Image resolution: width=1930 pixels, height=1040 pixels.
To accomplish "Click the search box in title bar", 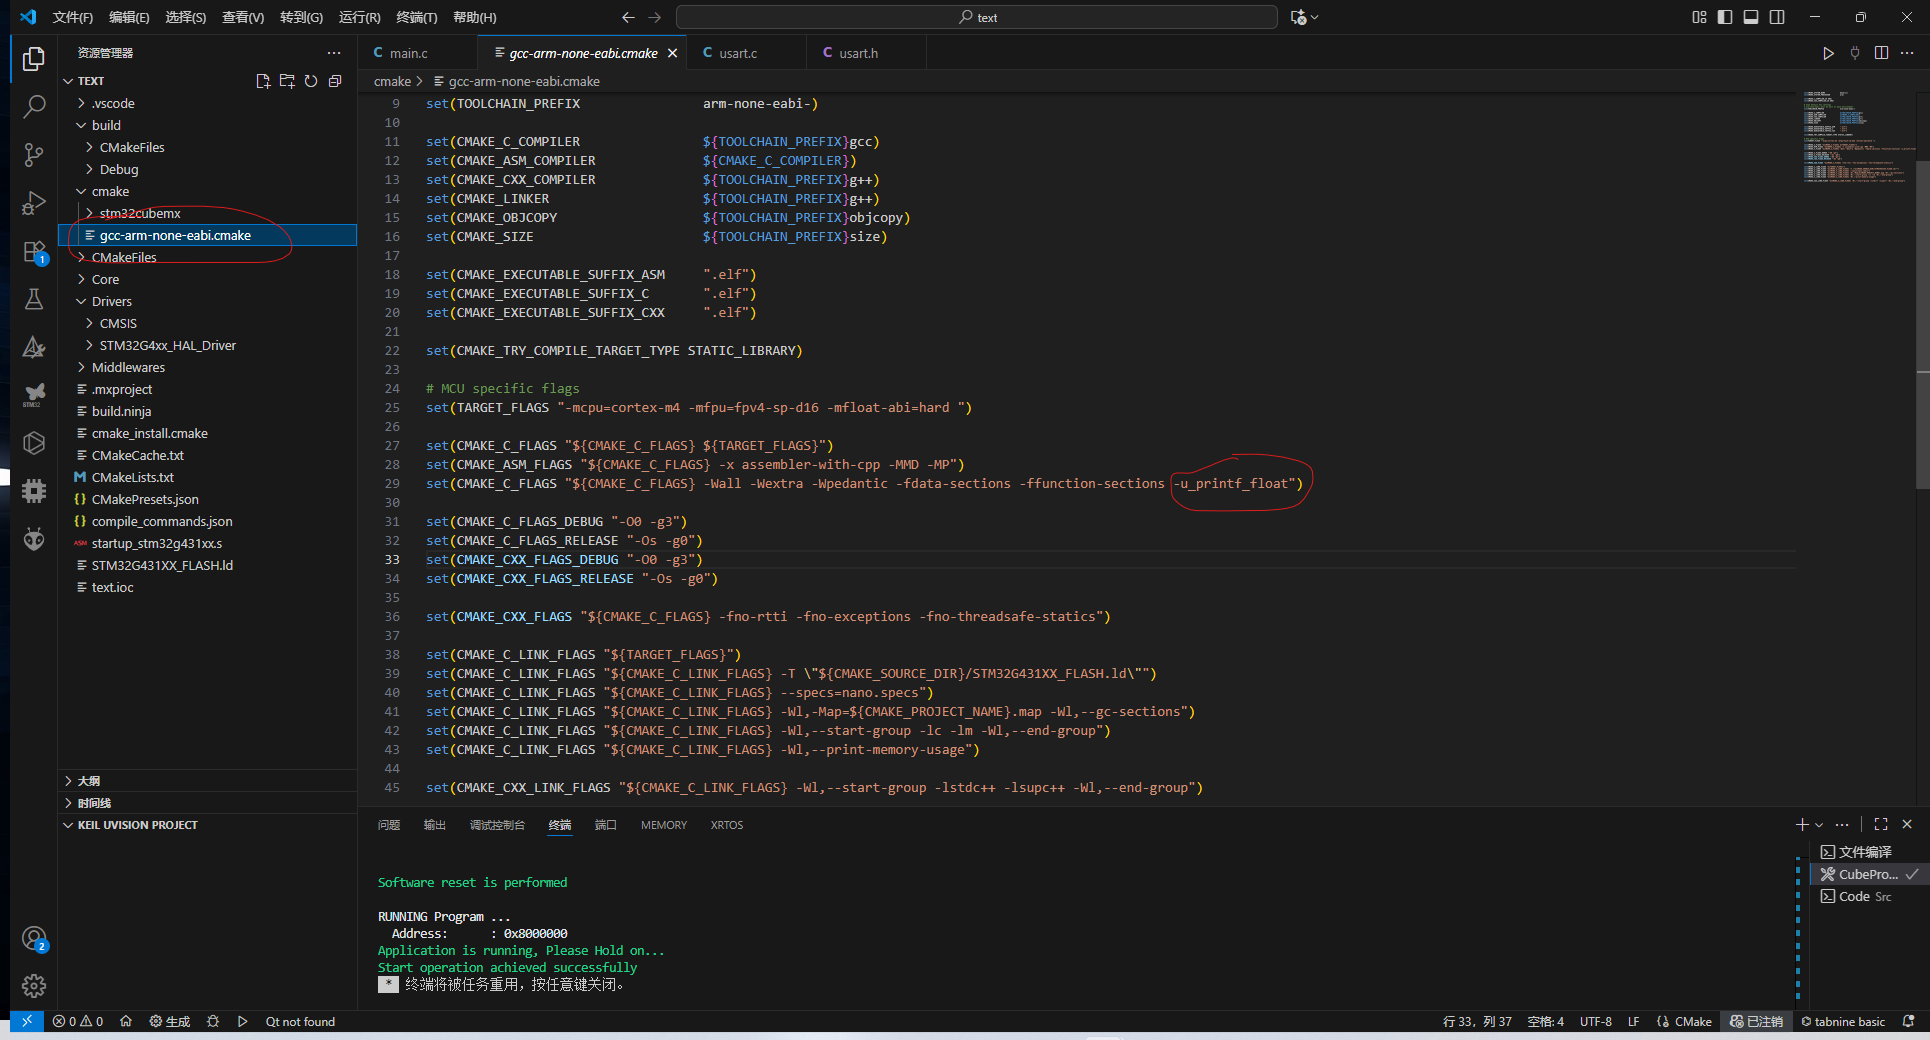I will click(976, 17).
